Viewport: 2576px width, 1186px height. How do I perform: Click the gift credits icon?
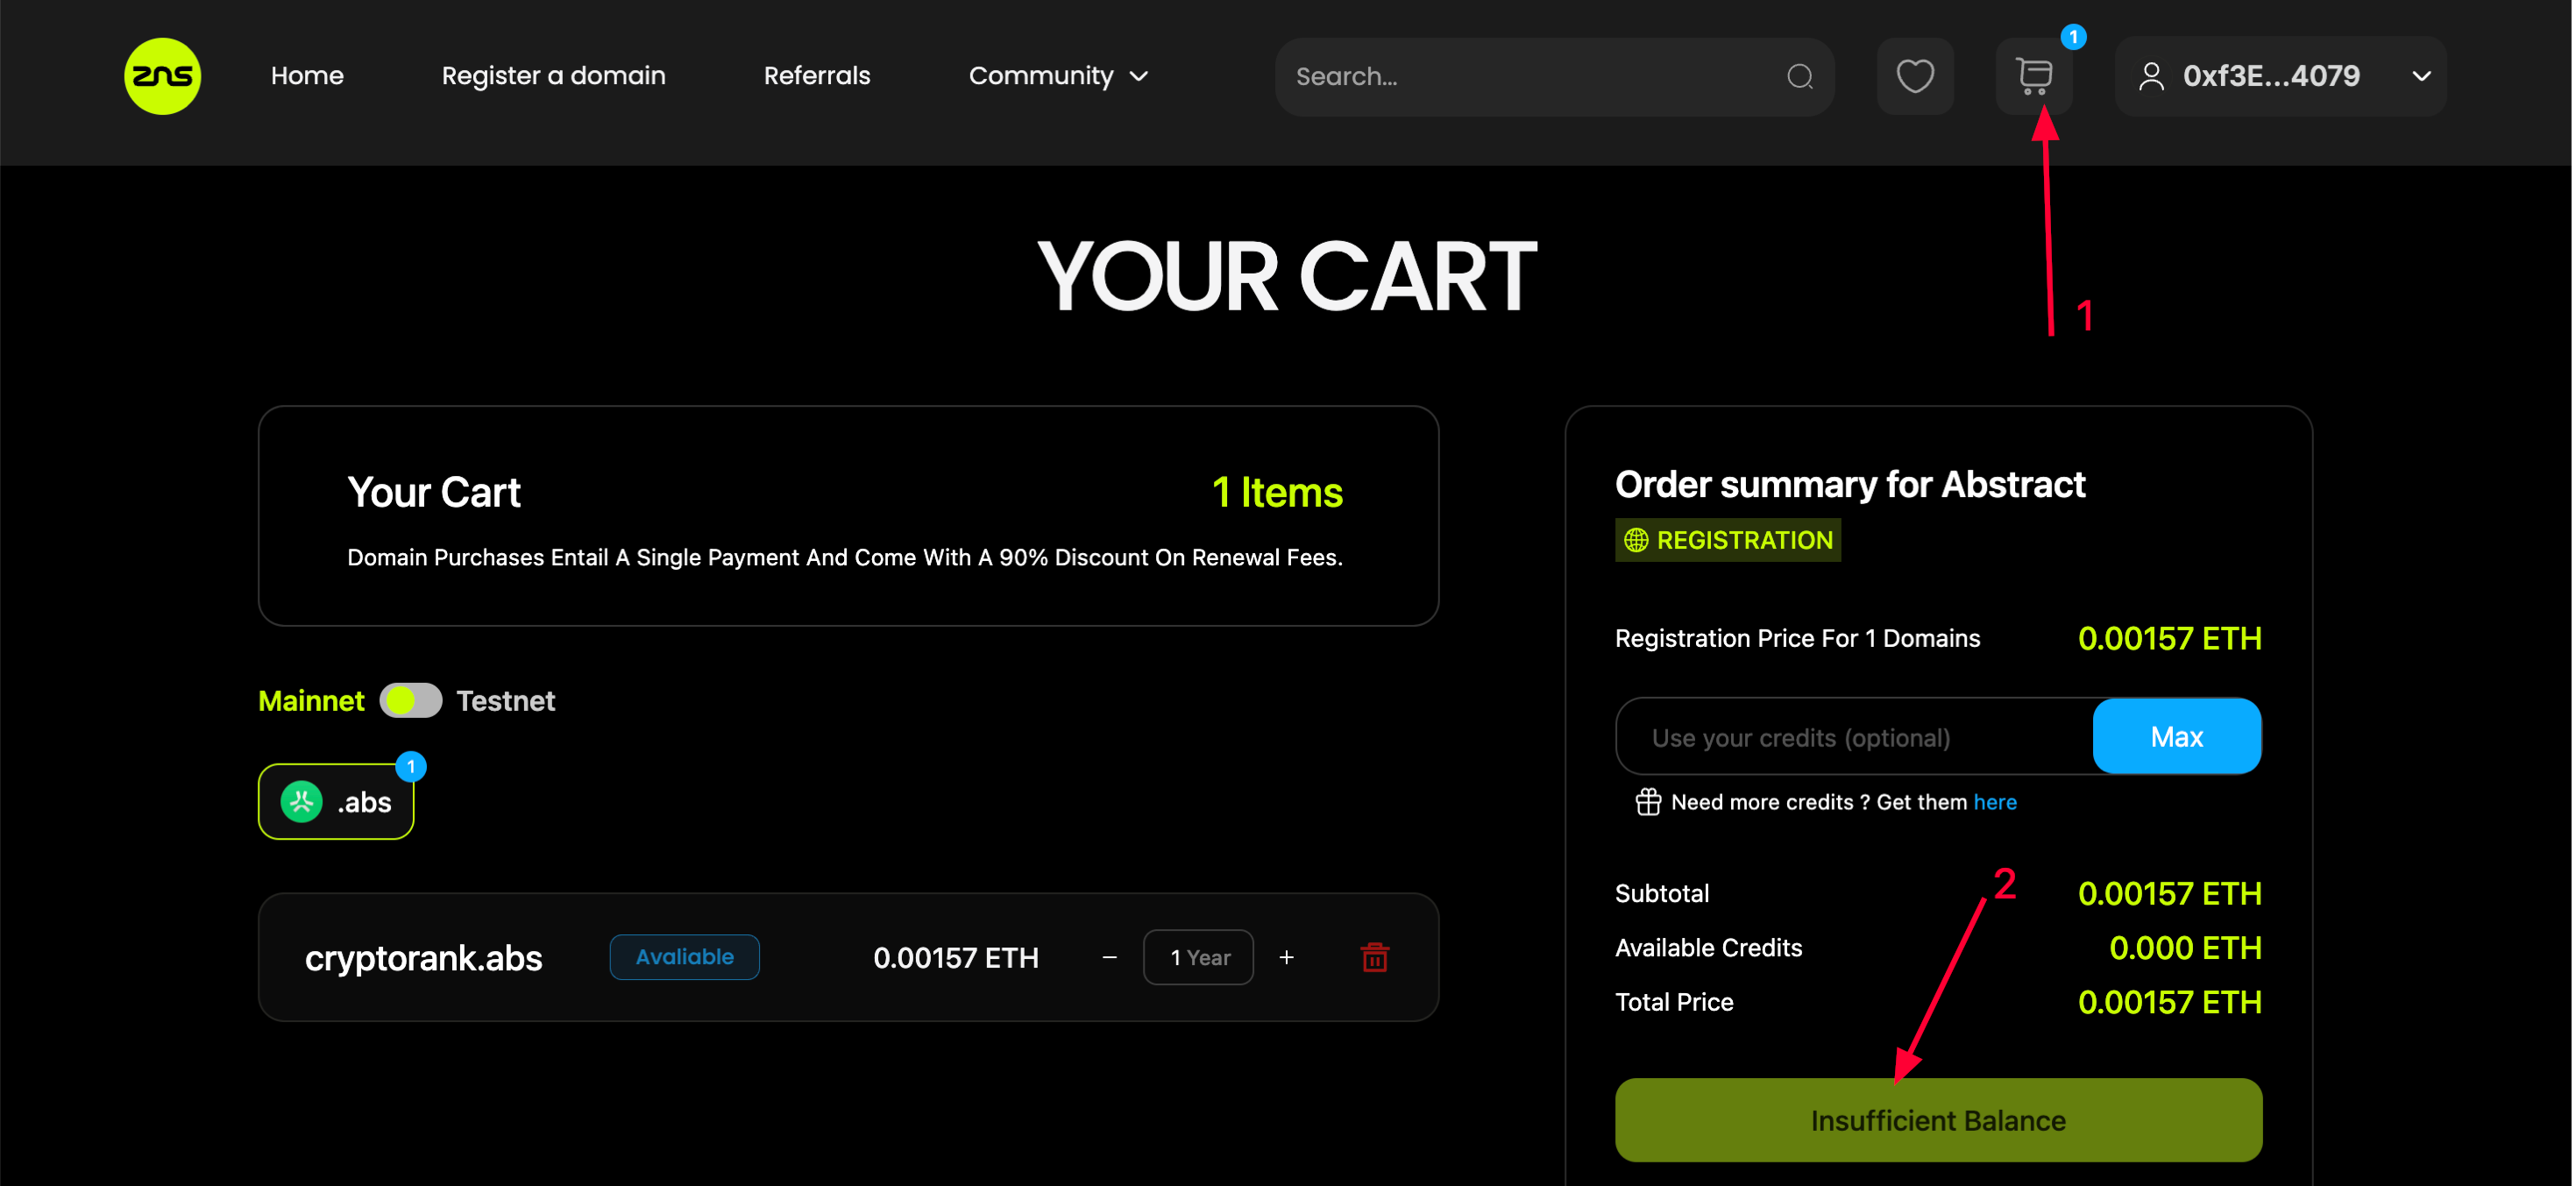[1647, 802]
